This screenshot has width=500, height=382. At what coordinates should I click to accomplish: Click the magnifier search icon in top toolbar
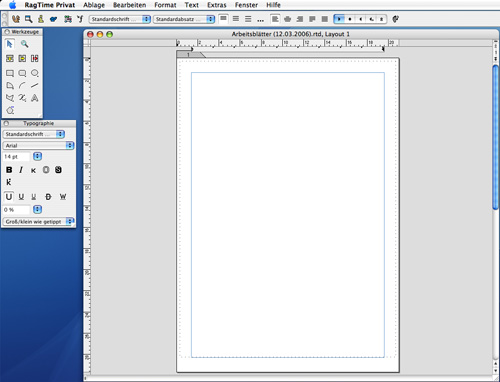click(x=28, y=19)
